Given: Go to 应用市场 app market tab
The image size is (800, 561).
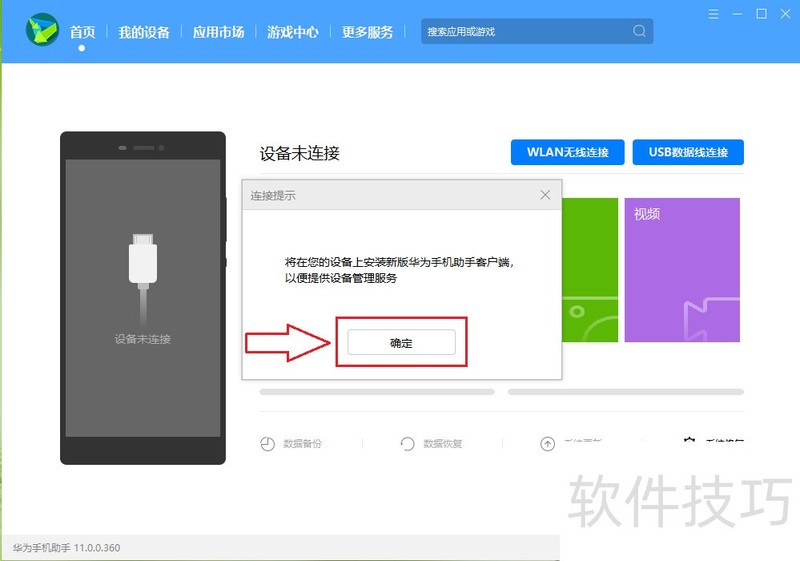Looking at the screenshot, I should pyautogui.click(x=218, y=32).
